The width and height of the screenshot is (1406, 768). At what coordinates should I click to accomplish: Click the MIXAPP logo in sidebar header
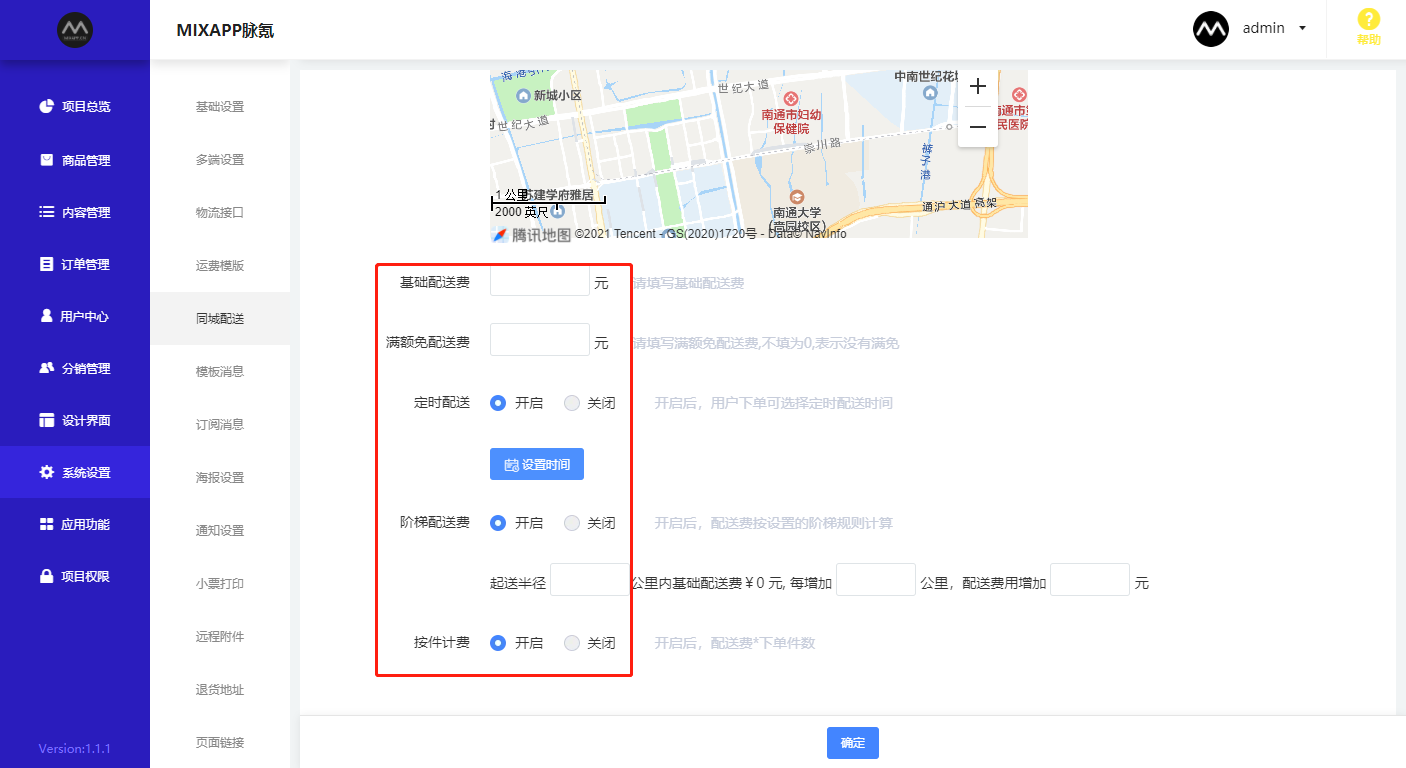pyautogui.click(x=75, y=30)
